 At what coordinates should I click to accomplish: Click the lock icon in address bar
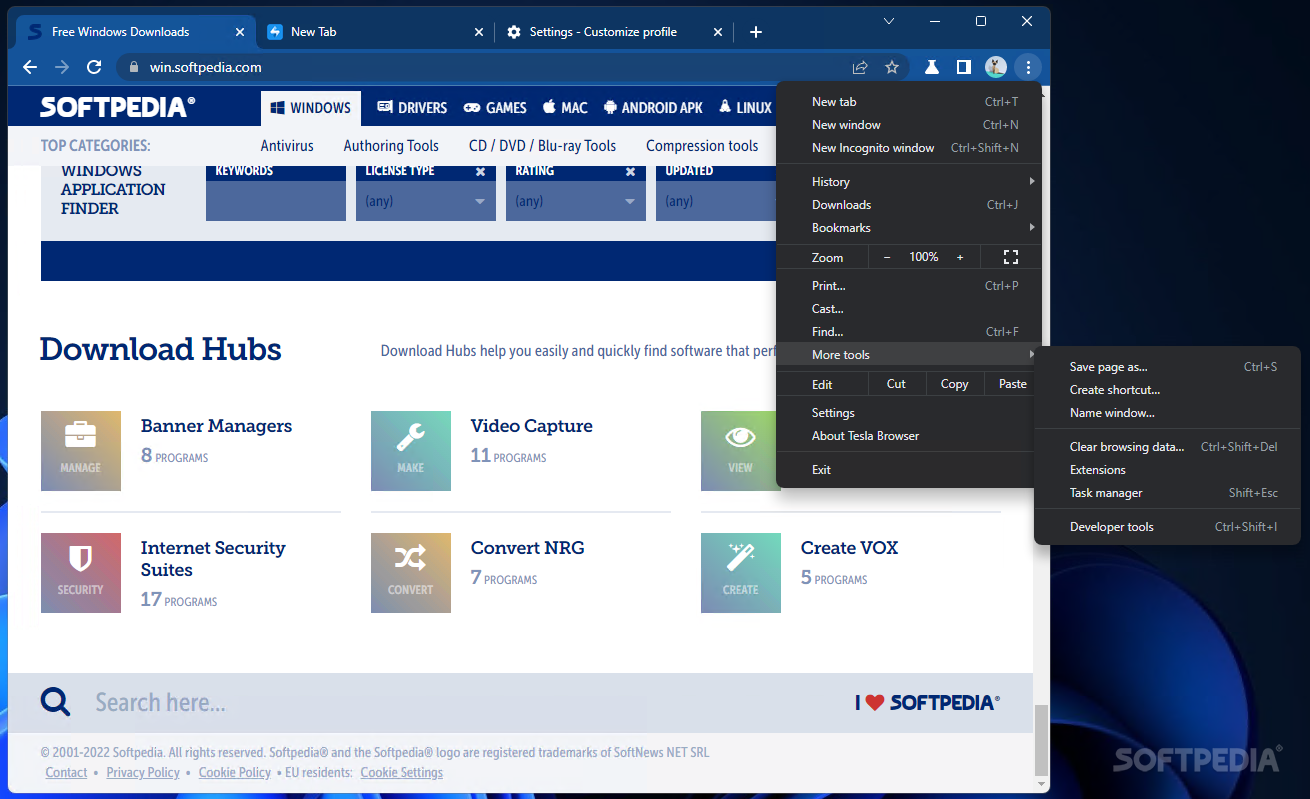coord(134,68)
